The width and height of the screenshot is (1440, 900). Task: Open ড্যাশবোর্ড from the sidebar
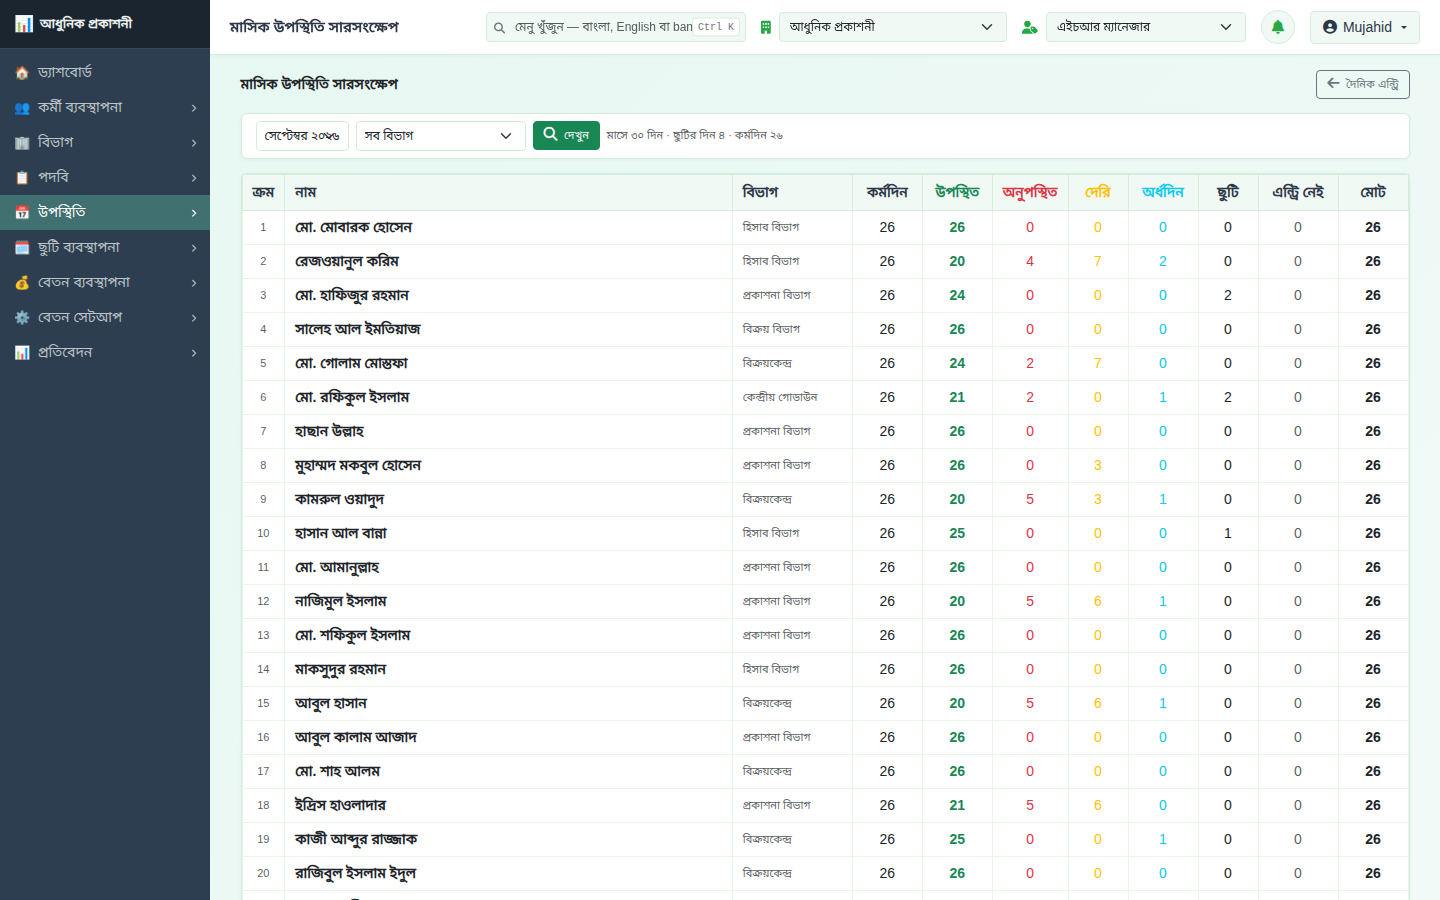click(x=105, y=72)
